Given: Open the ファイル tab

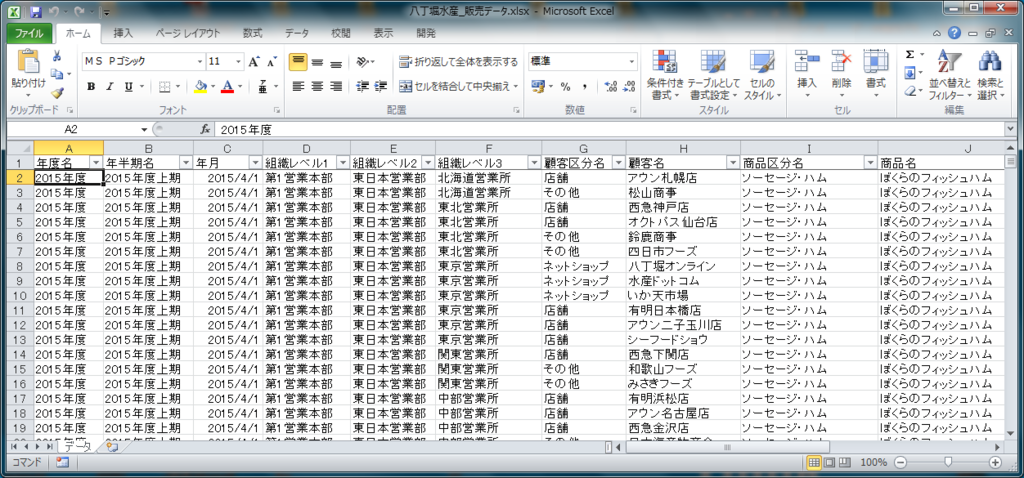Looking at the screenshot, I should click(x=29, y=33).
